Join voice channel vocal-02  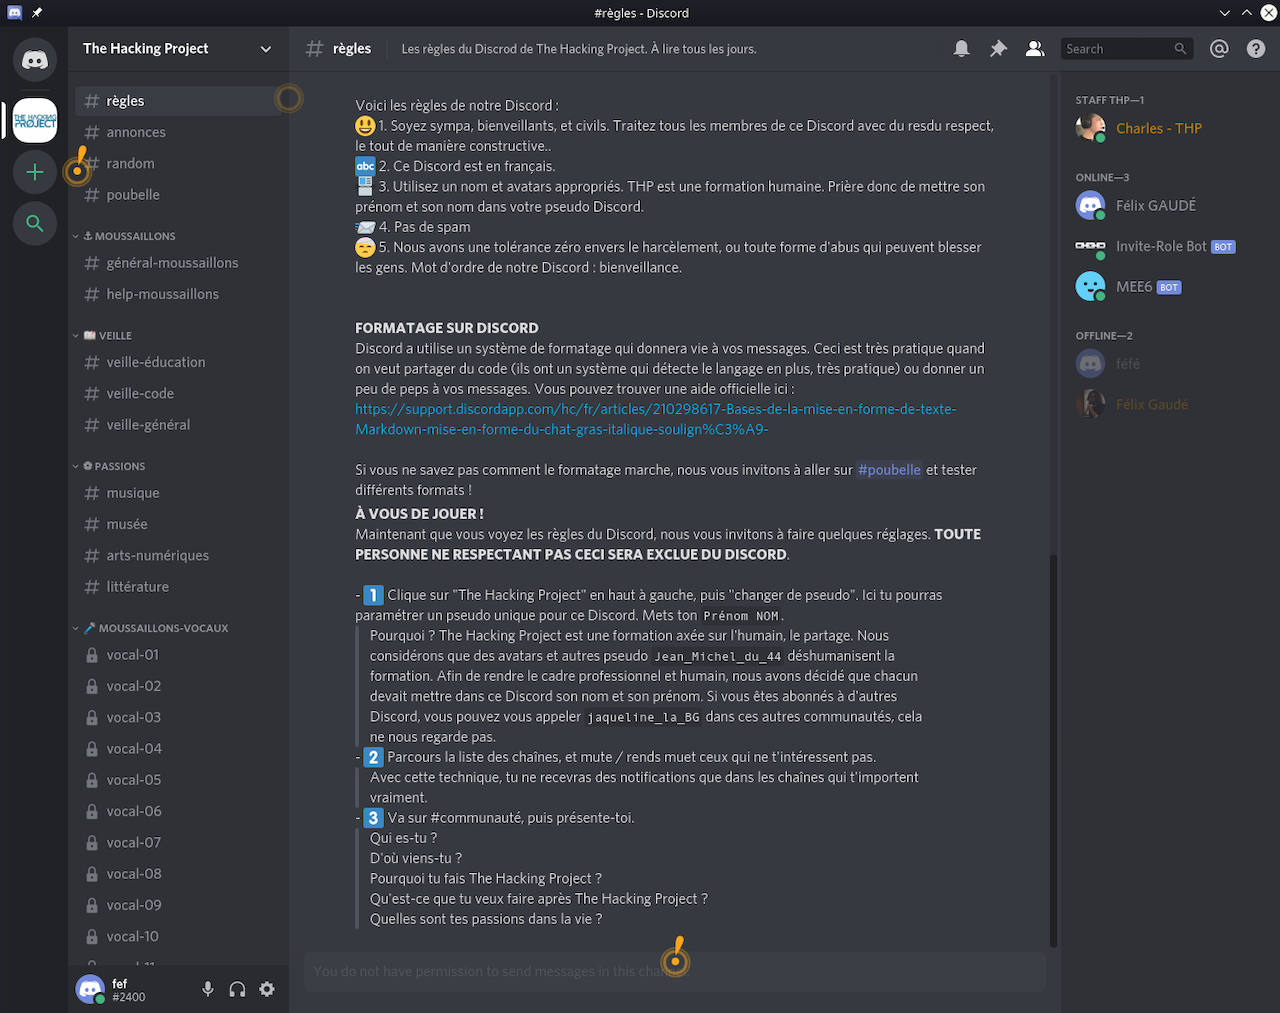pyautogui.click(x=178, y=686)
